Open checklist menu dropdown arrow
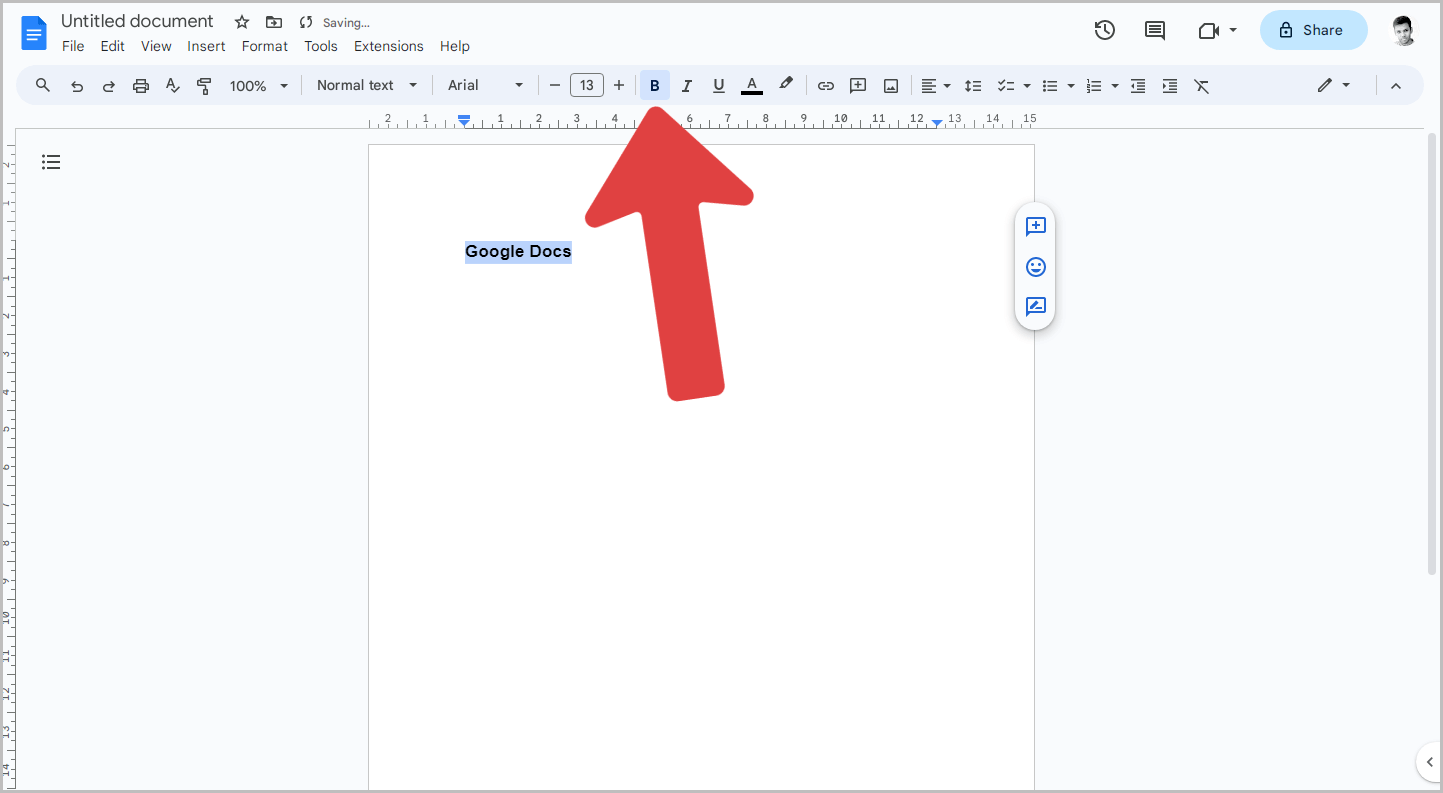 point(1027,86)
